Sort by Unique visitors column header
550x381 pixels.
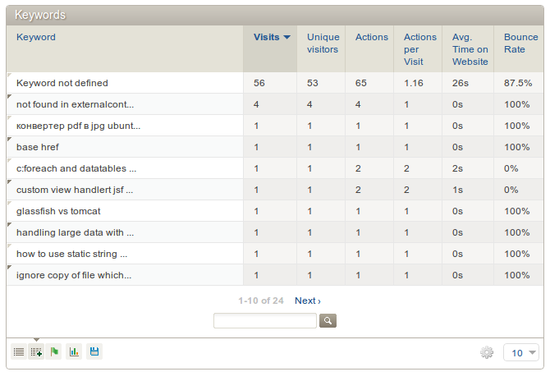(323, 43)
